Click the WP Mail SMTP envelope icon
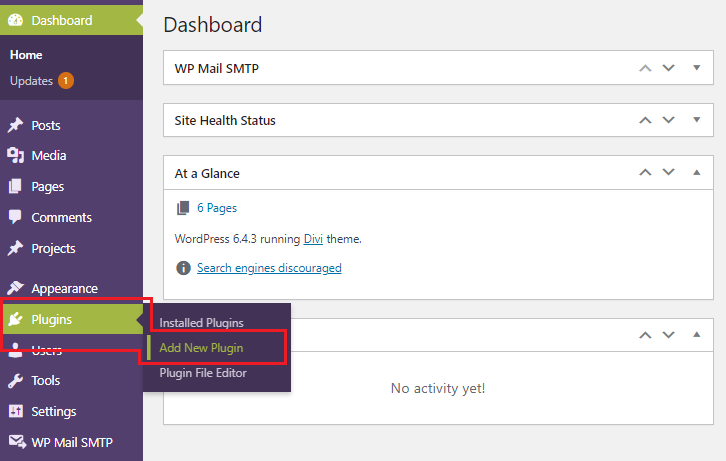The image size is (726, 461). [17, 442]
